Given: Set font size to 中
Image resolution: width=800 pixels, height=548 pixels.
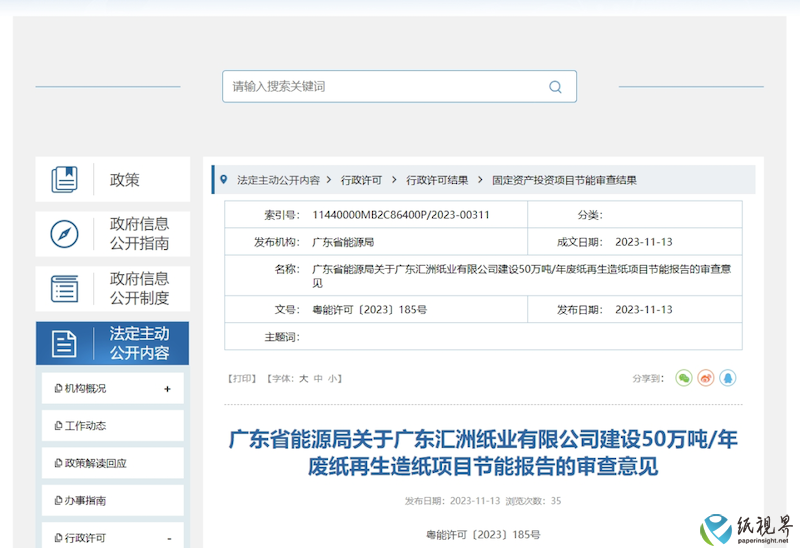Looking at the screenshot, I should [x=318, y=379].
